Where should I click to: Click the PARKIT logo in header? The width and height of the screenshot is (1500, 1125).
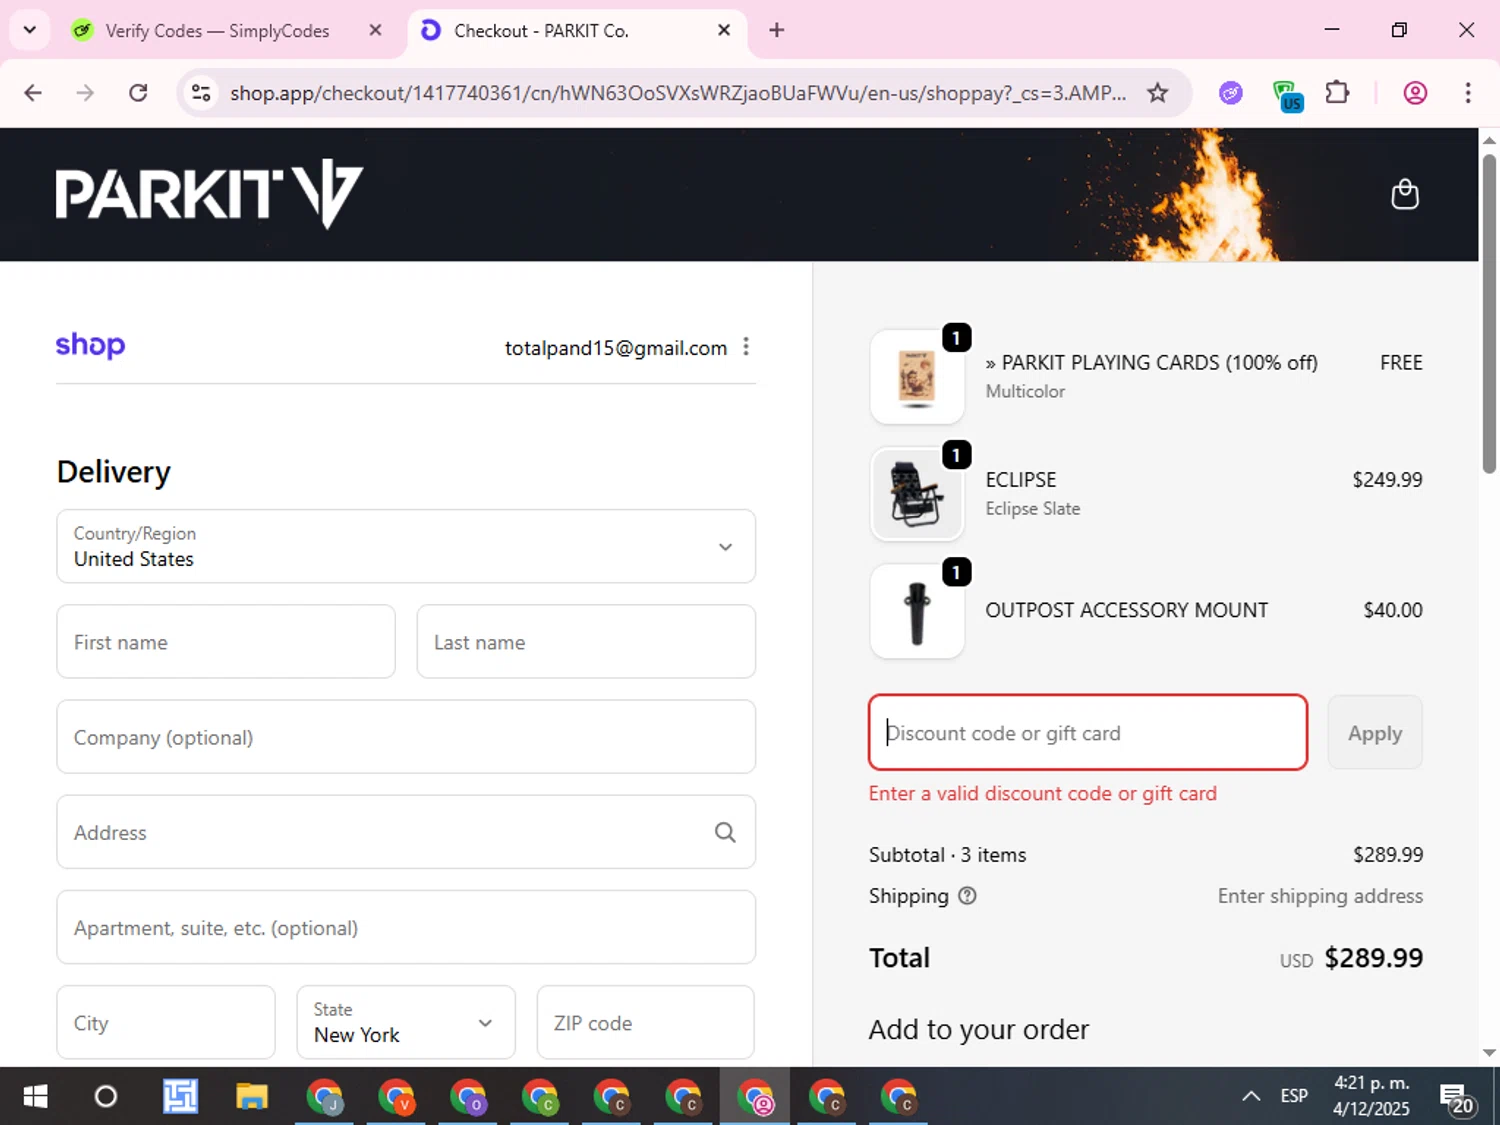click(209, 194)
